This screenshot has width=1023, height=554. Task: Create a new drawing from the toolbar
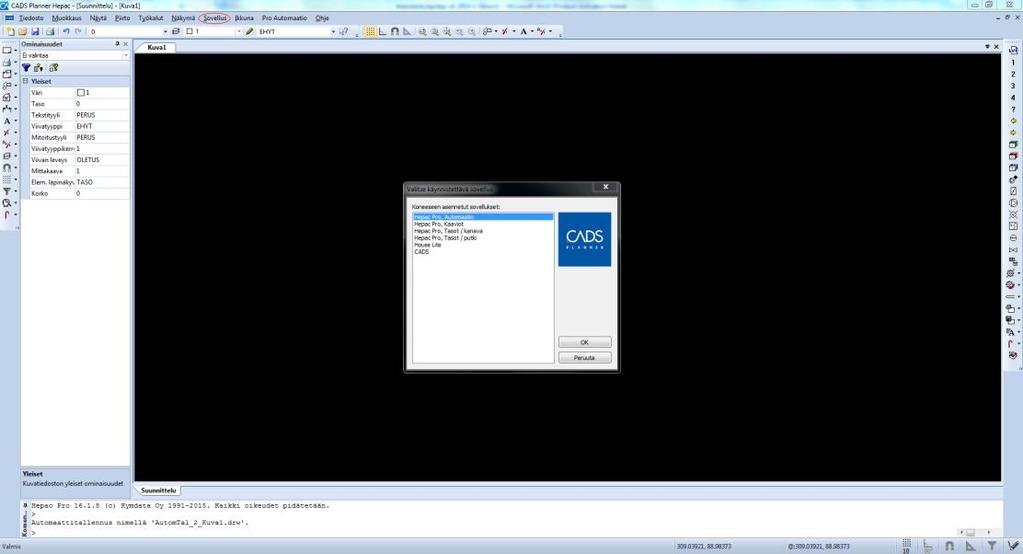click(10, 31)
